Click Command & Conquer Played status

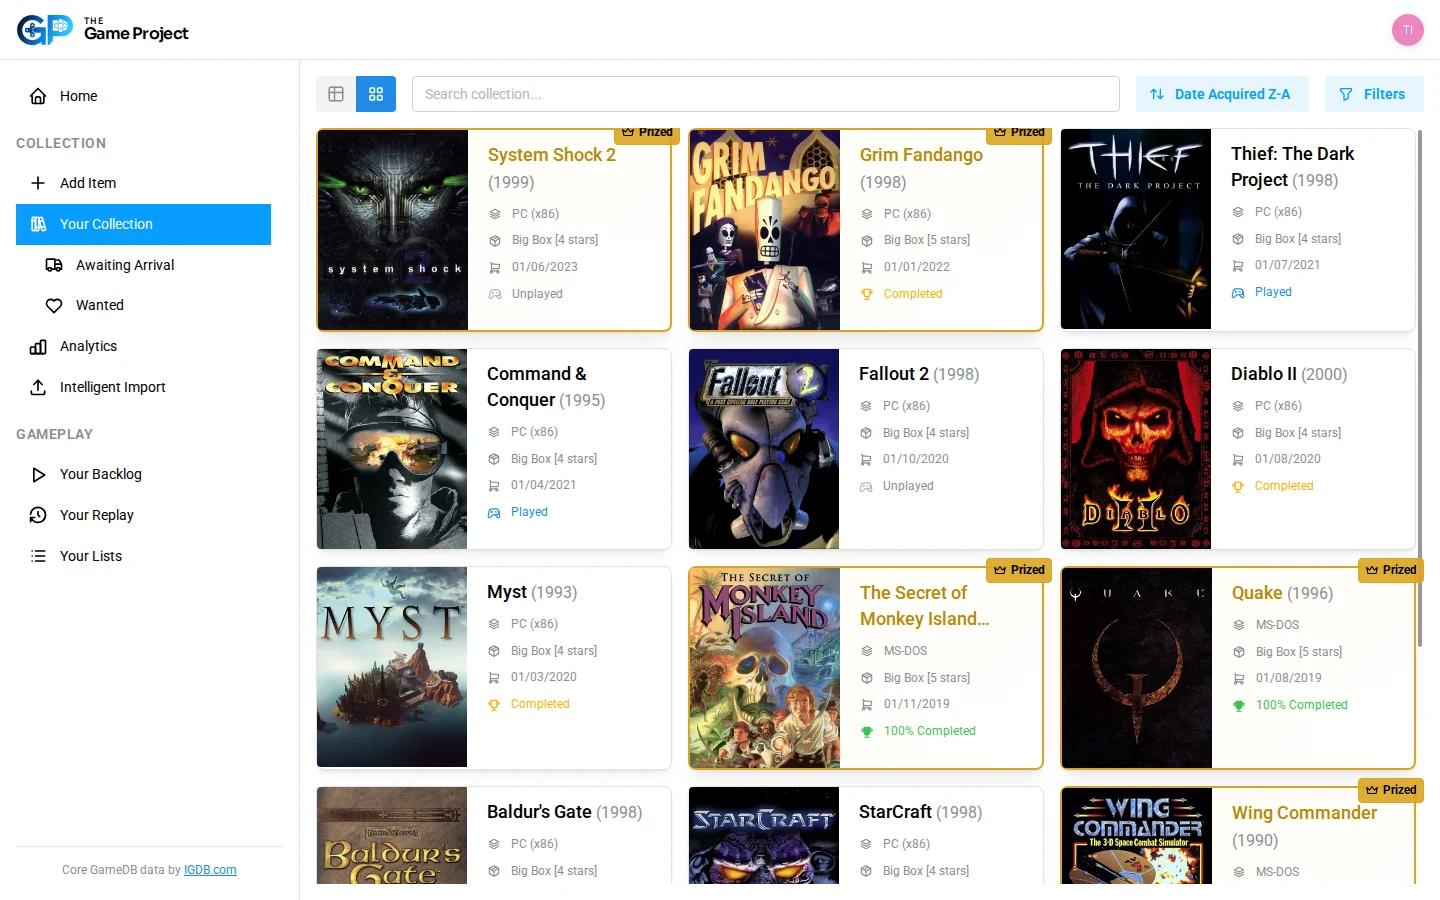[529, 512]
